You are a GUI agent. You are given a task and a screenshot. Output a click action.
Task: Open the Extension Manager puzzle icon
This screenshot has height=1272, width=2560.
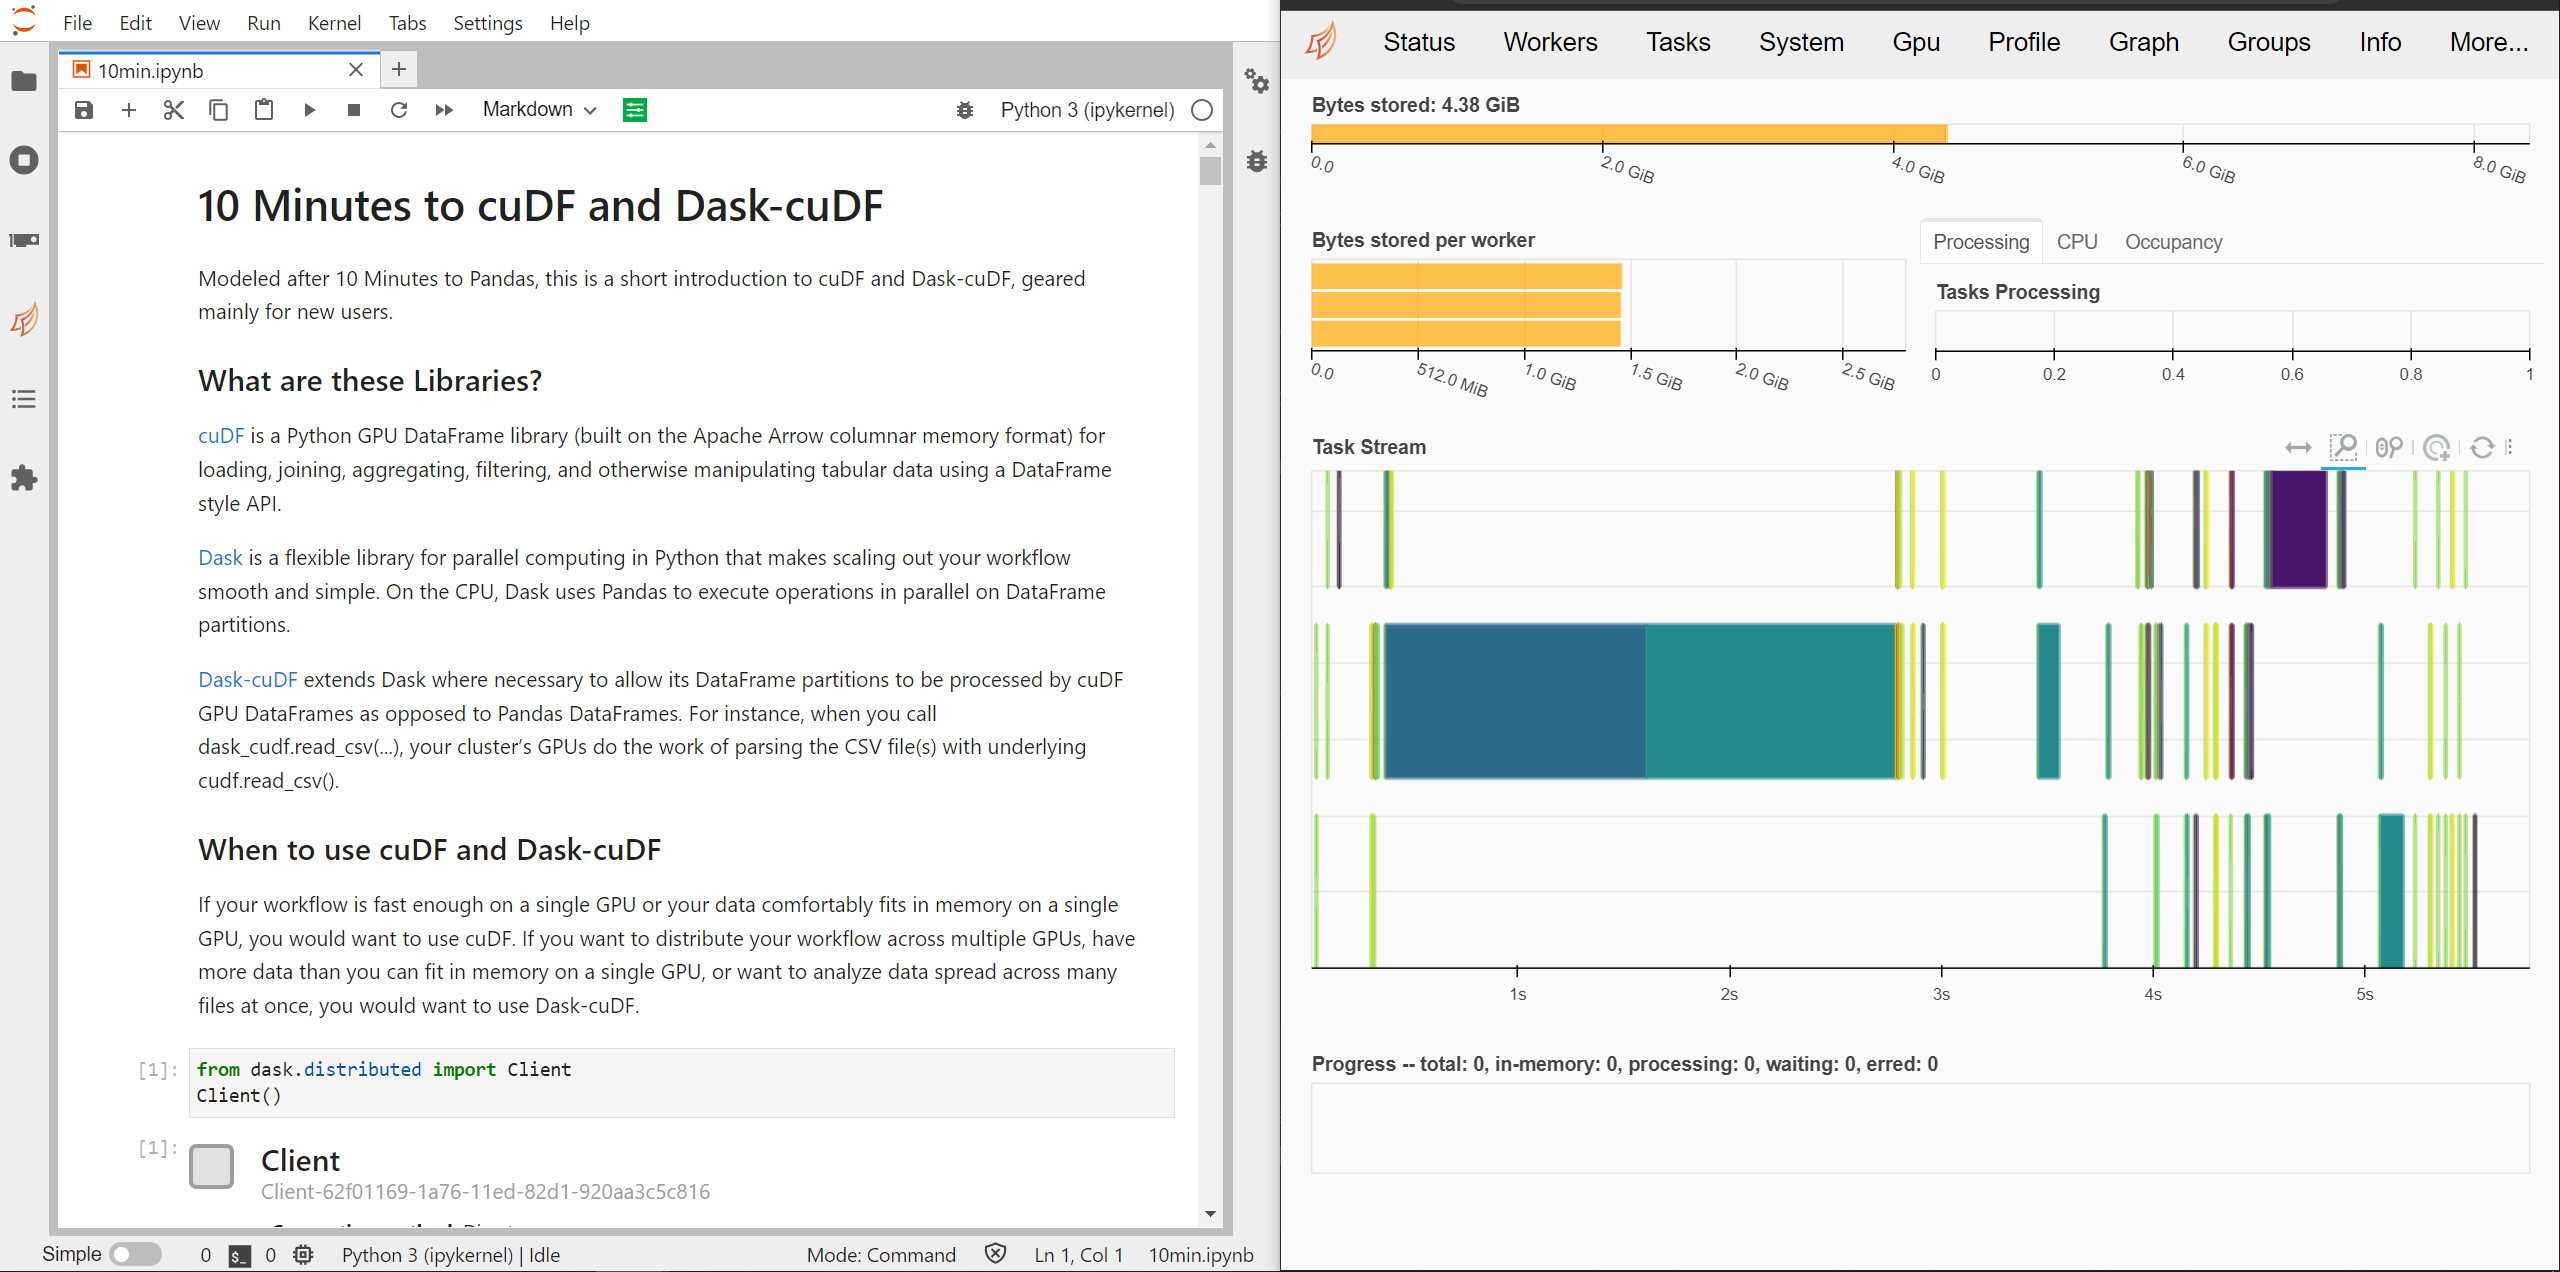(x=24, y=479)
